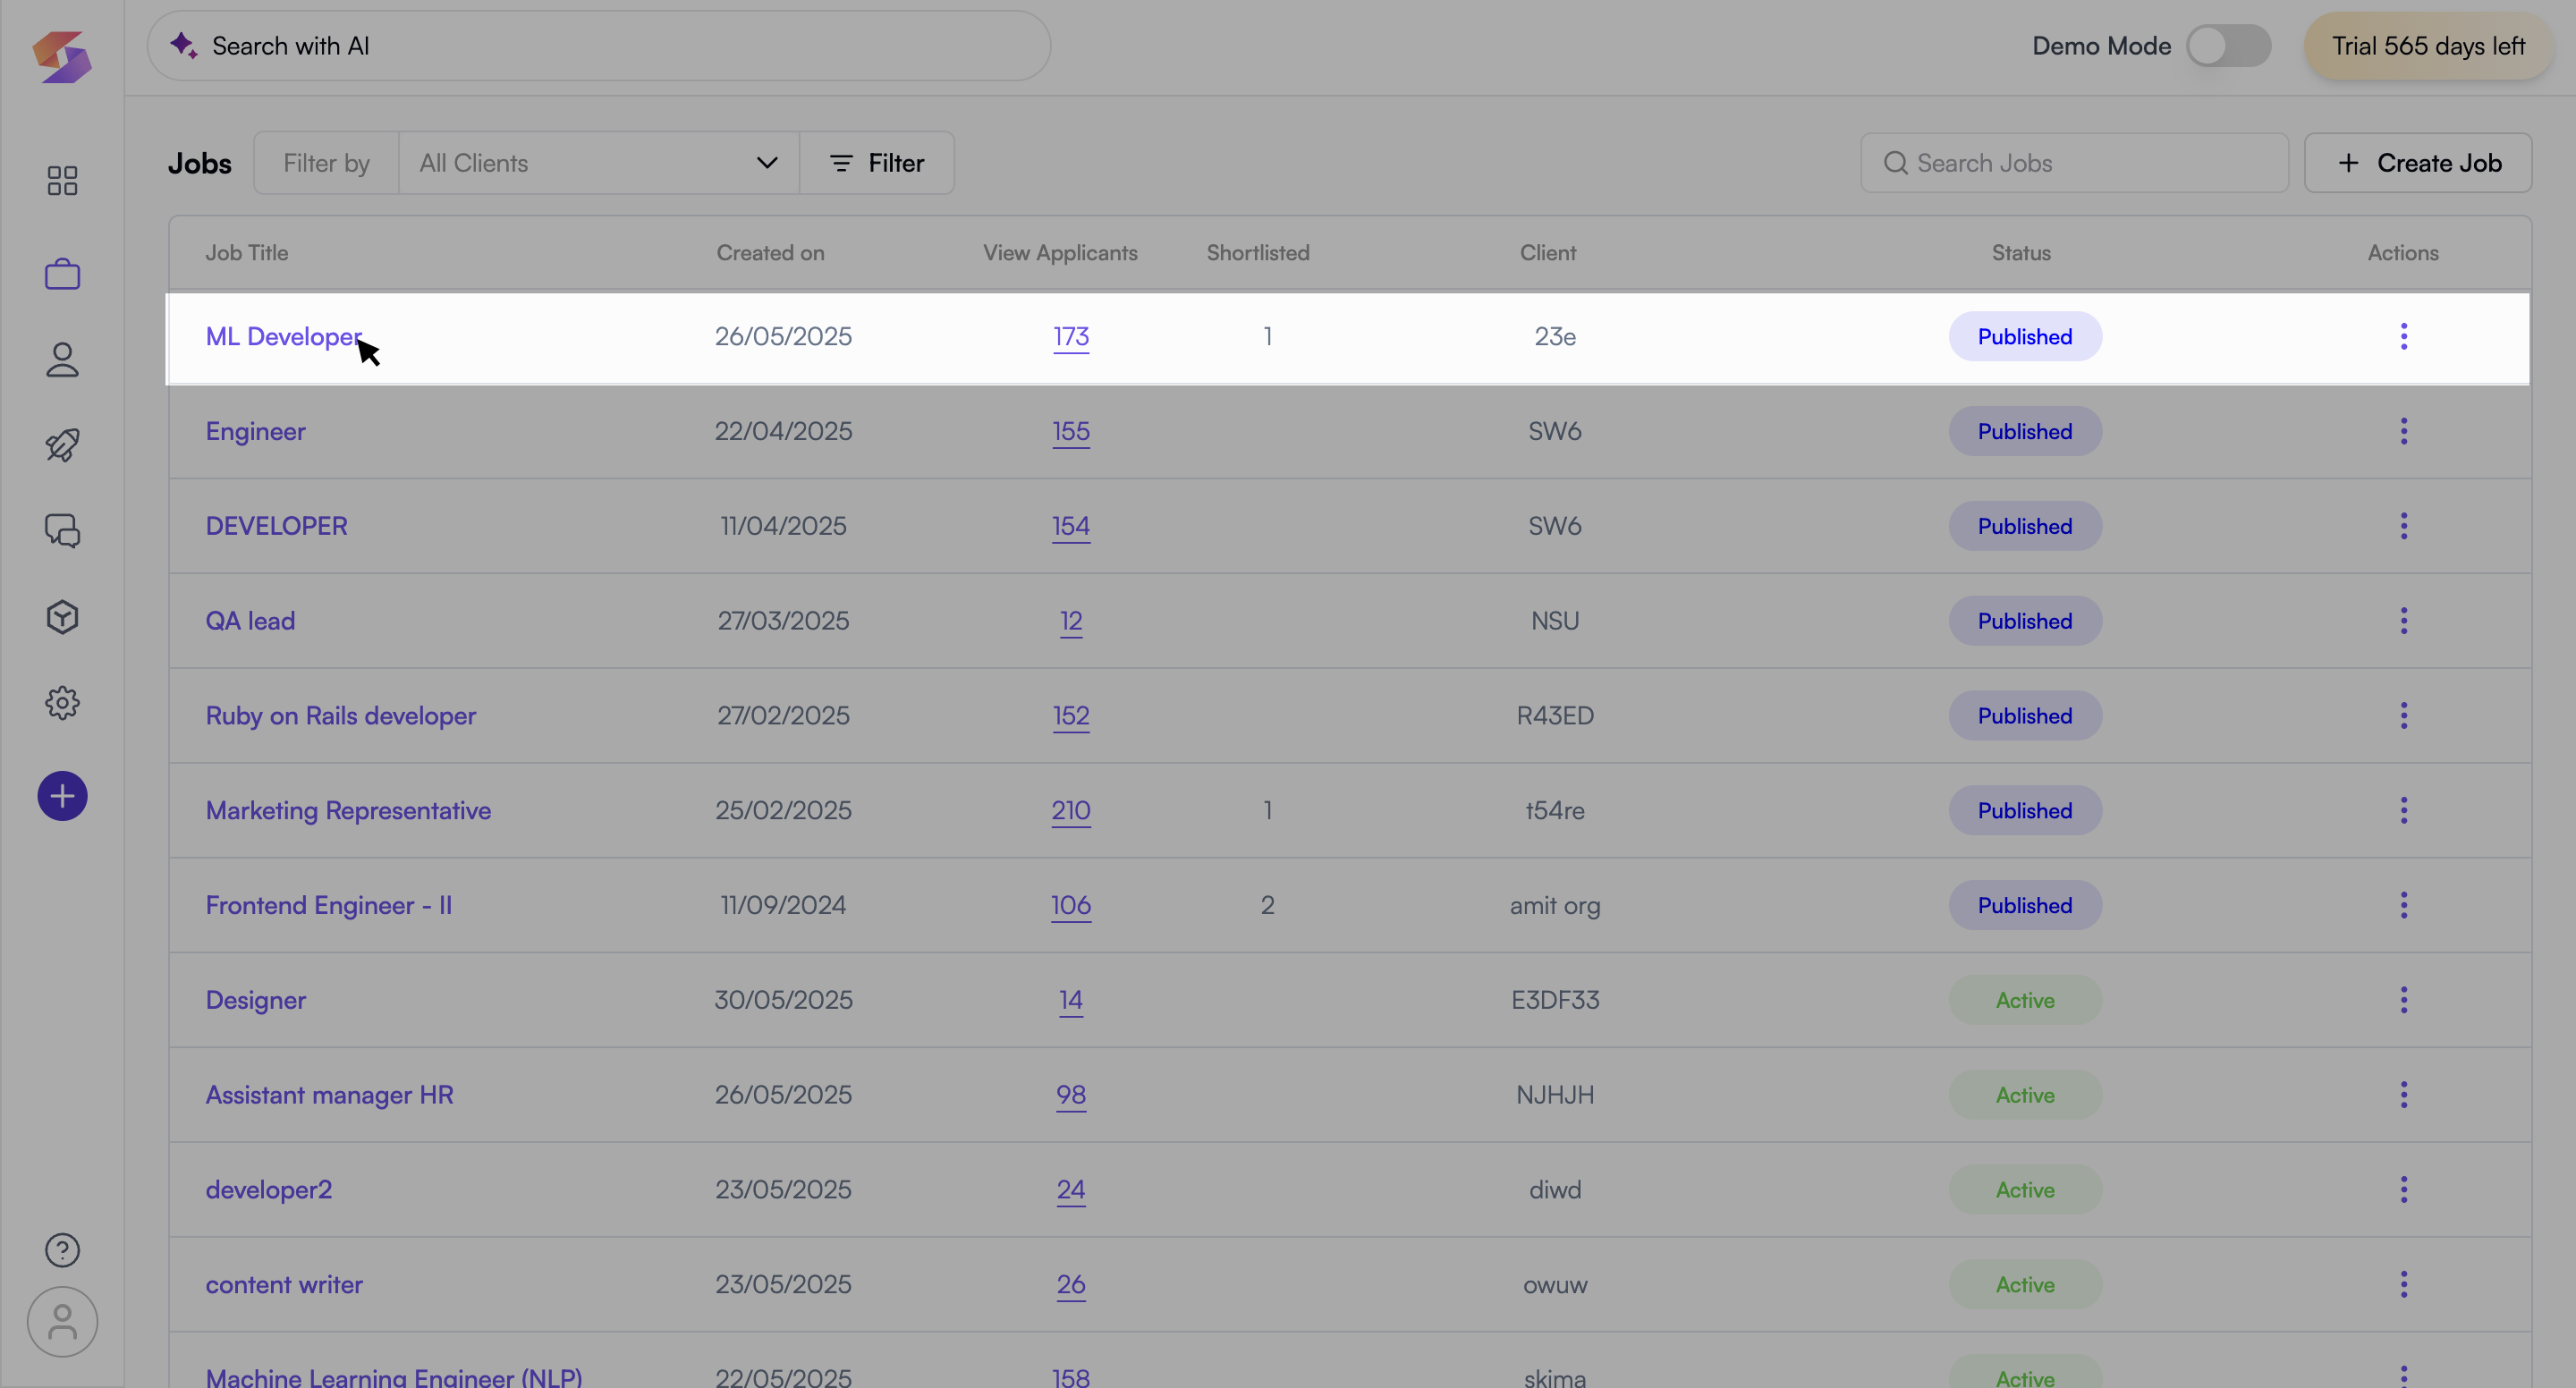Click the Filter button
The image size is (2576, 1388).
pyautogui.click(x=877, y=163)
